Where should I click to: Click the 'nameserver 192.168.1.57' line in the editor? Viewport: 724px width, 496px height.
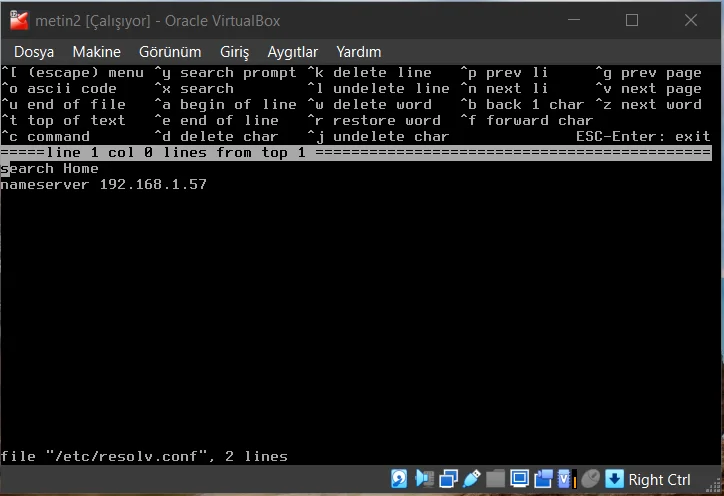pyautogui.click(x=104, y=185)
